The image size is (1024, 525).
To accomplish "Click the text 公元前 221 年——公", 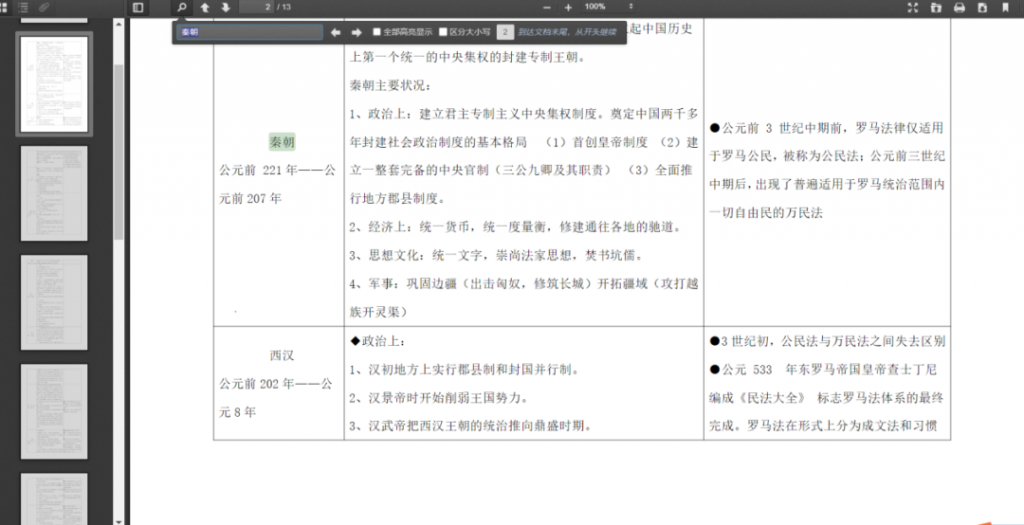I will (278, 170).
